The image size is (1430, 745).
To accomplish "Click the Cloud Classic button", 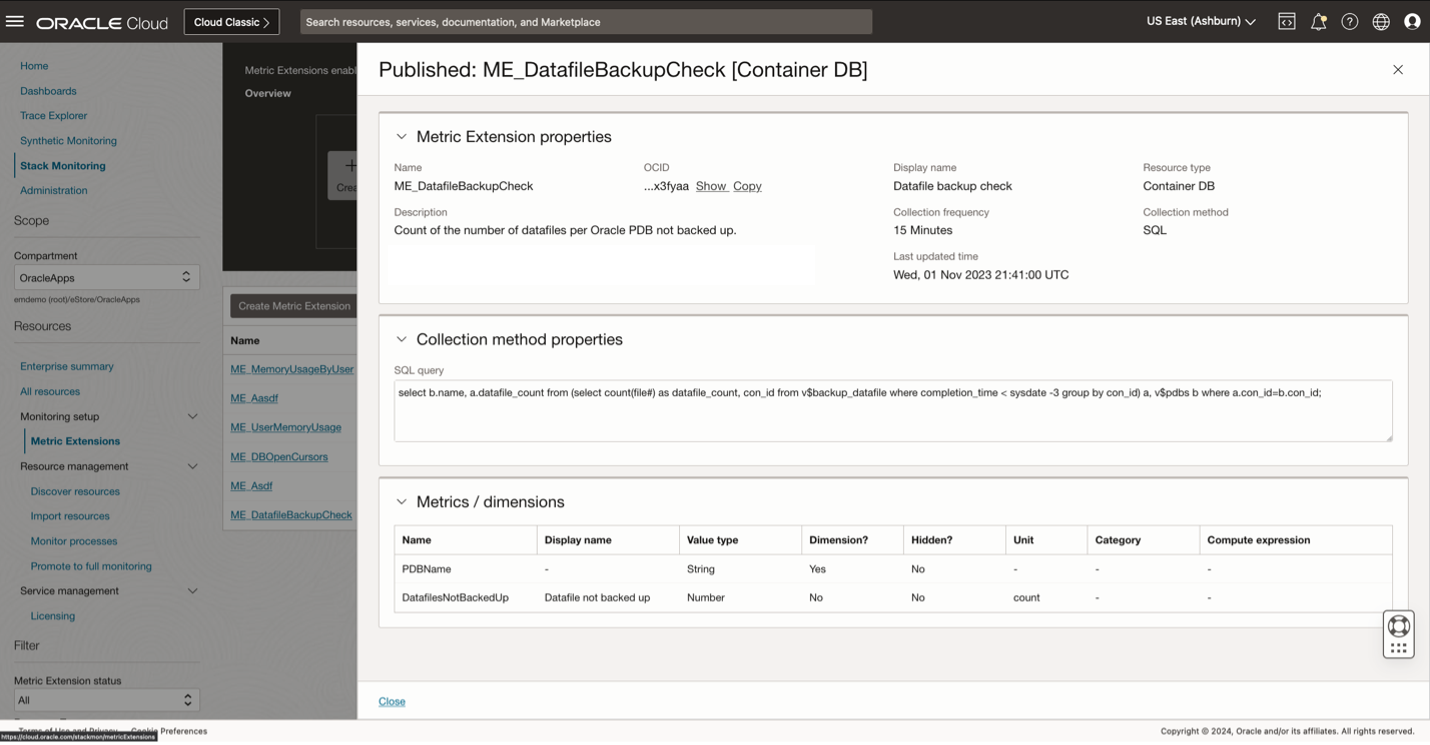I will point(231,22).
